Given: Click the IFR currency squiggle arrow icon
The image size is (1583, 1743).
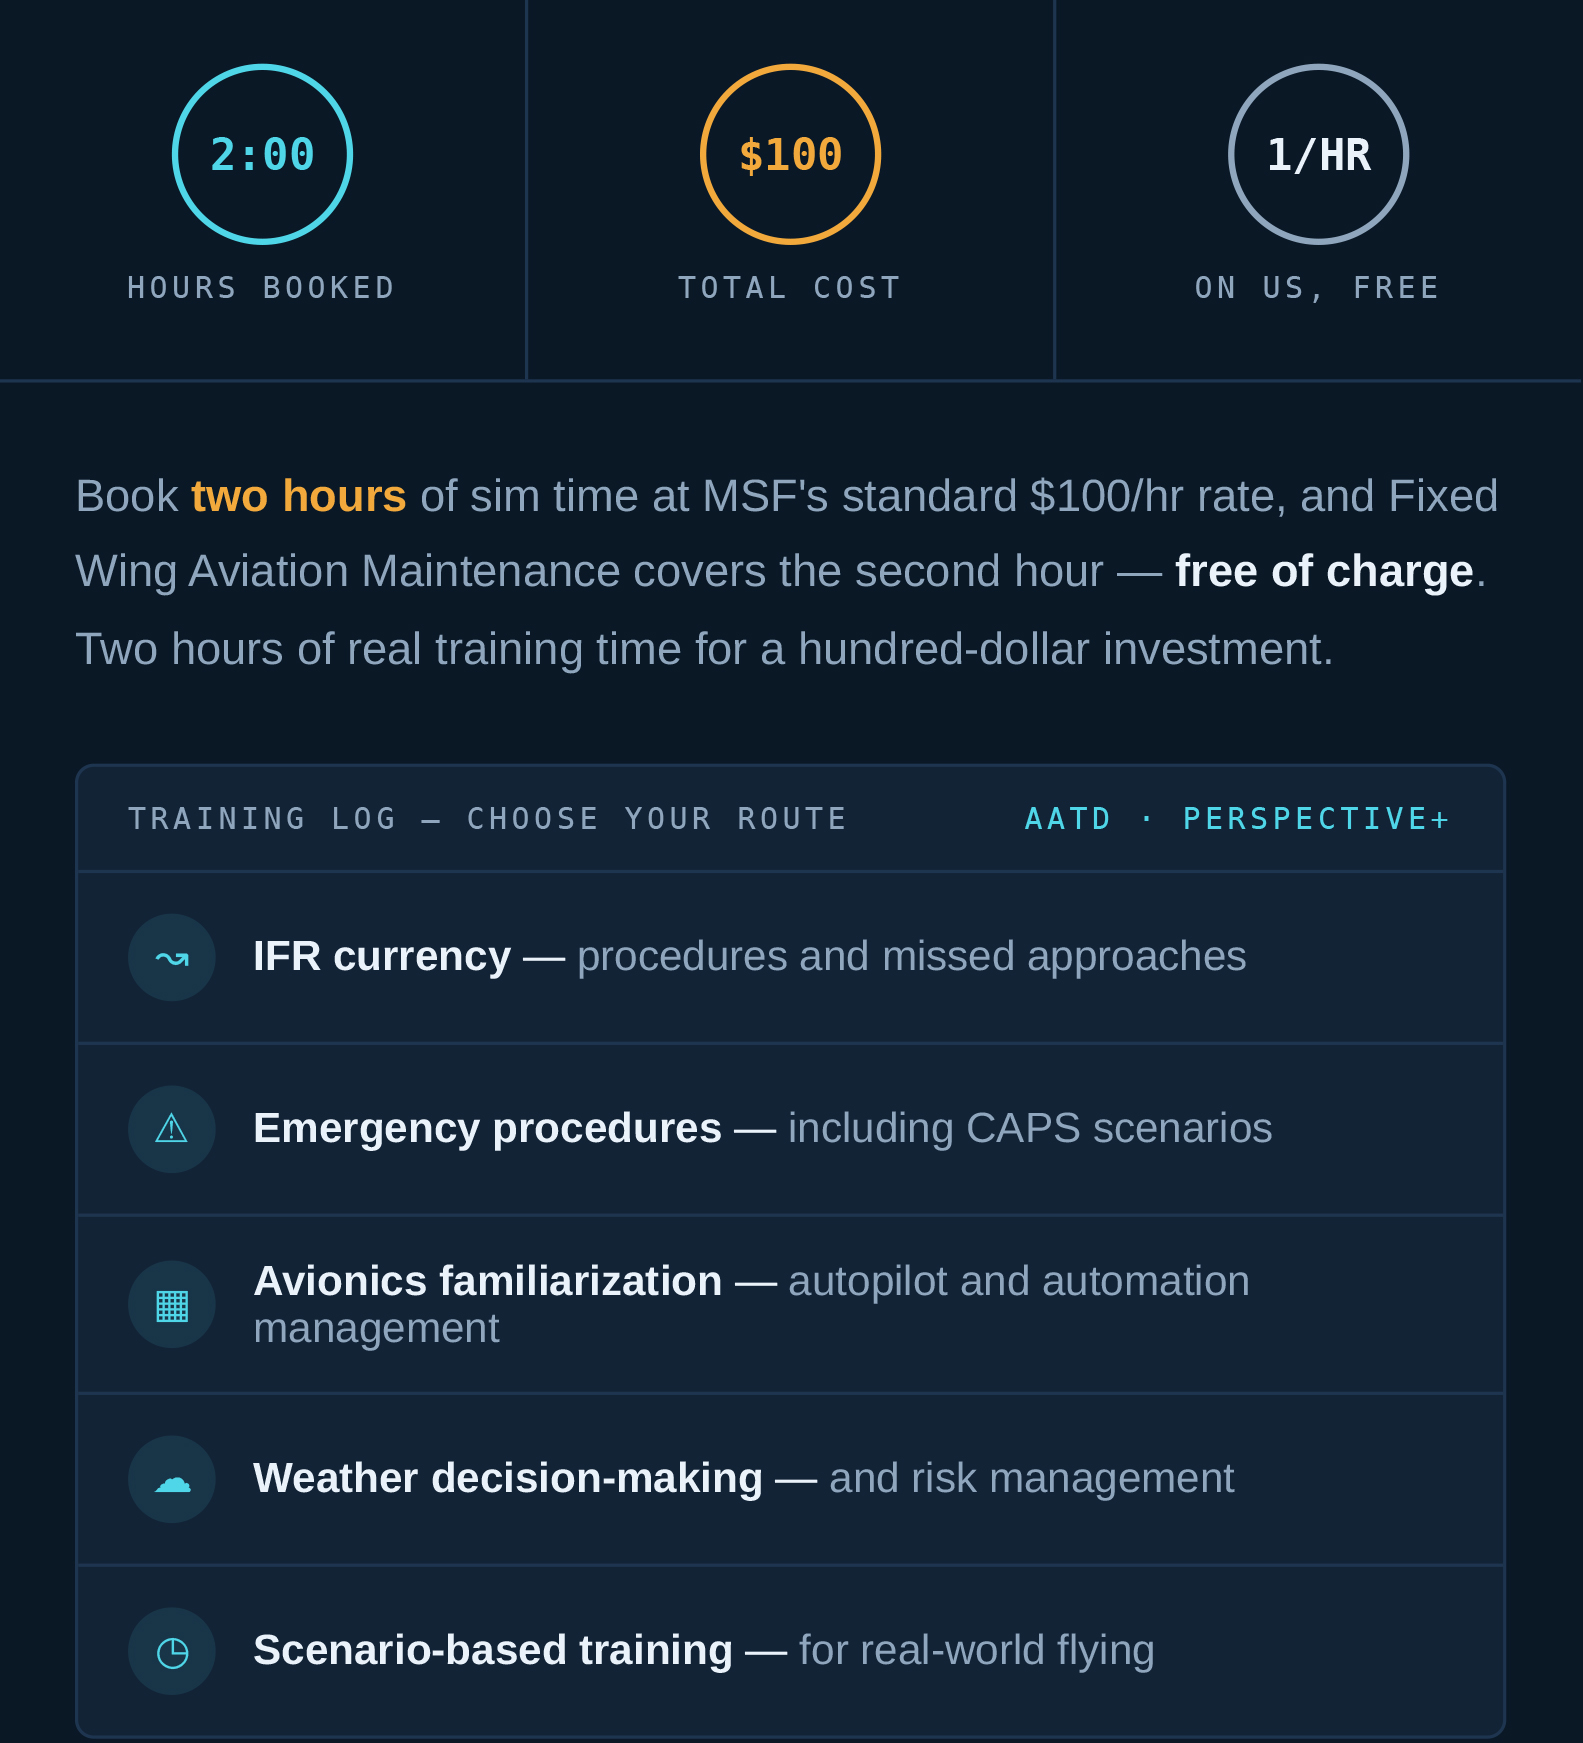Looking at the screenshot, I should pos(172,958).
